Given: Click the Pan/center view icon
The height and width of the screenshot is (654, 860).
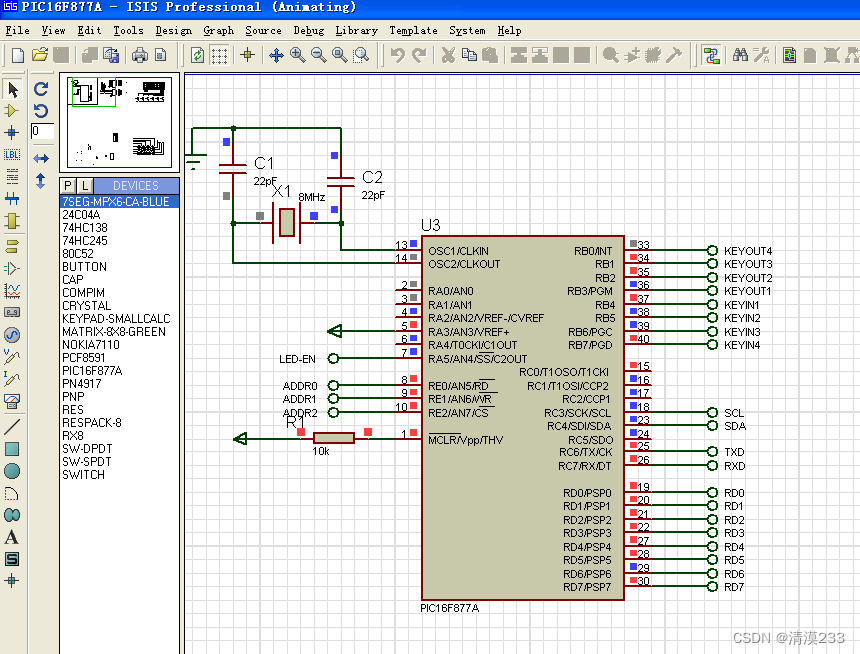Looking at the screenshot, I should [276, 55].
